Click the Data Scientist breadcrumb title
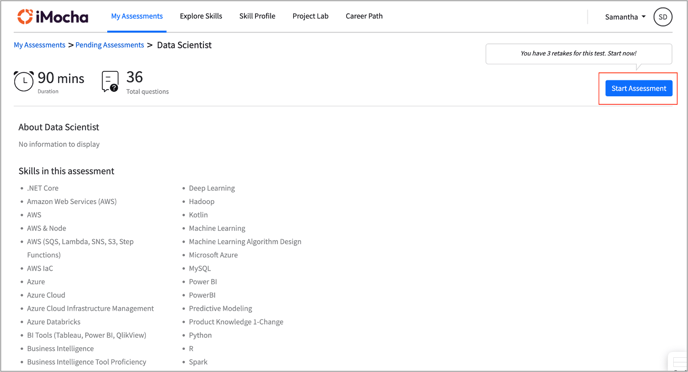Screen dimensions: 688x372 point(184,45)
